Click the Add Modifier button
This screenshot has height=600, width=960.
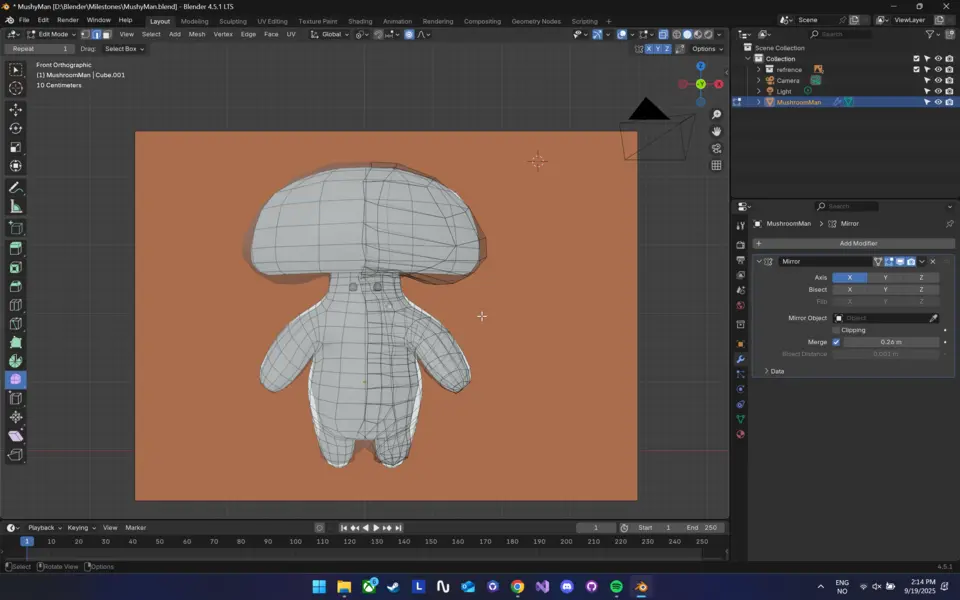[853, 244]
